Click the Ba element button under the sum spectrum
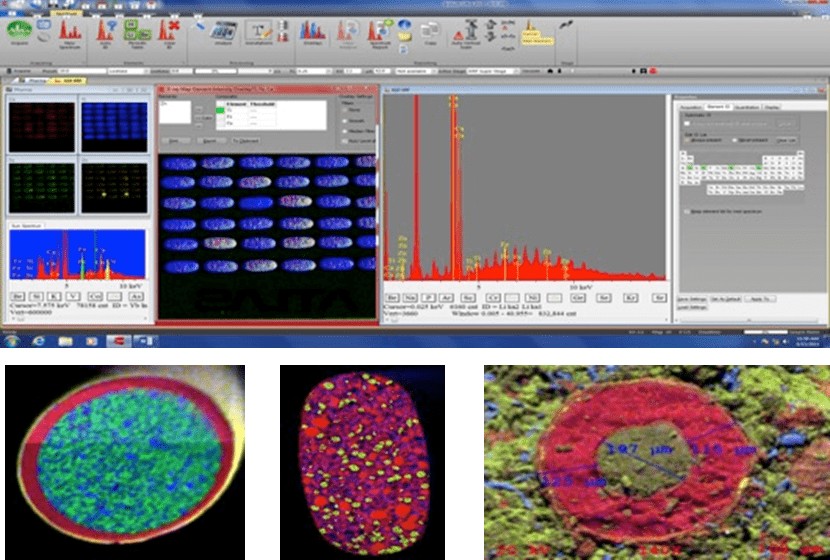The image size is (830, 560). (x=17, y=296)
